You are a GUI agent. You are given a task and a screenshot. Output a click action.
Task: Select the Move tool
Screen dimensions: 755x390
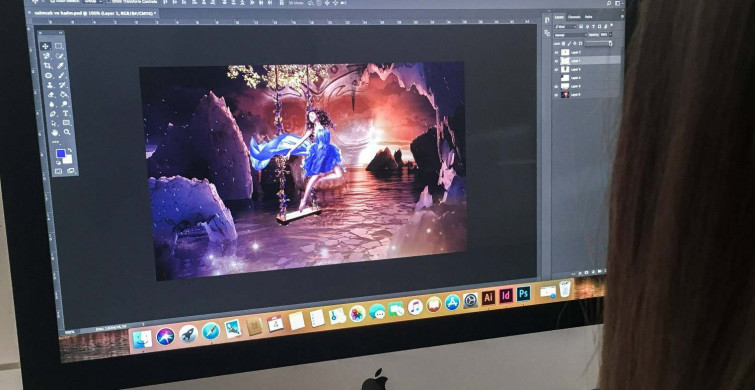tap(45, 46)
